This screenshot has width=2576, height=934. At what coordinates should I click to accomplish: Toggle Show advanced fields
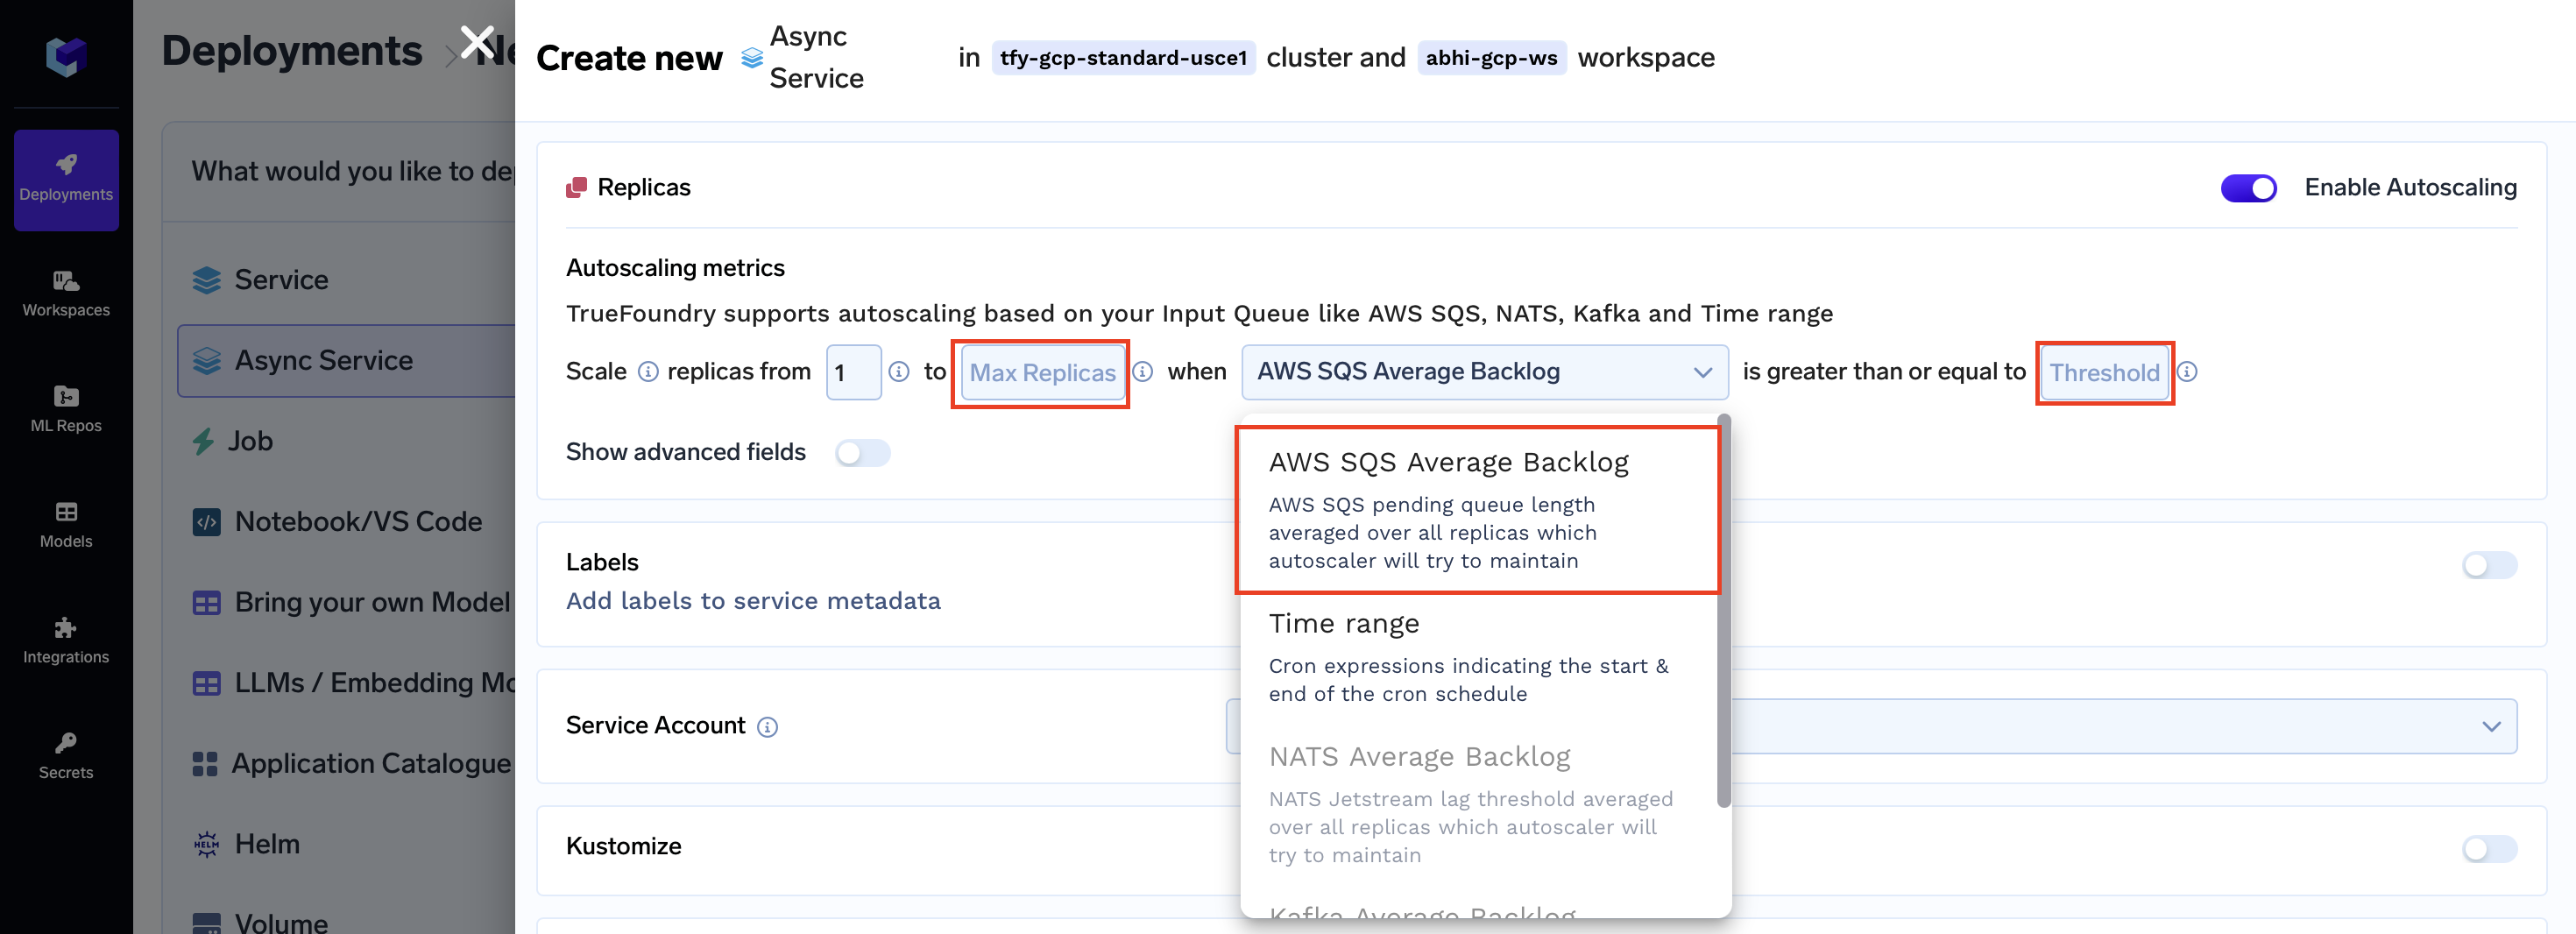(x=862, y=453)
